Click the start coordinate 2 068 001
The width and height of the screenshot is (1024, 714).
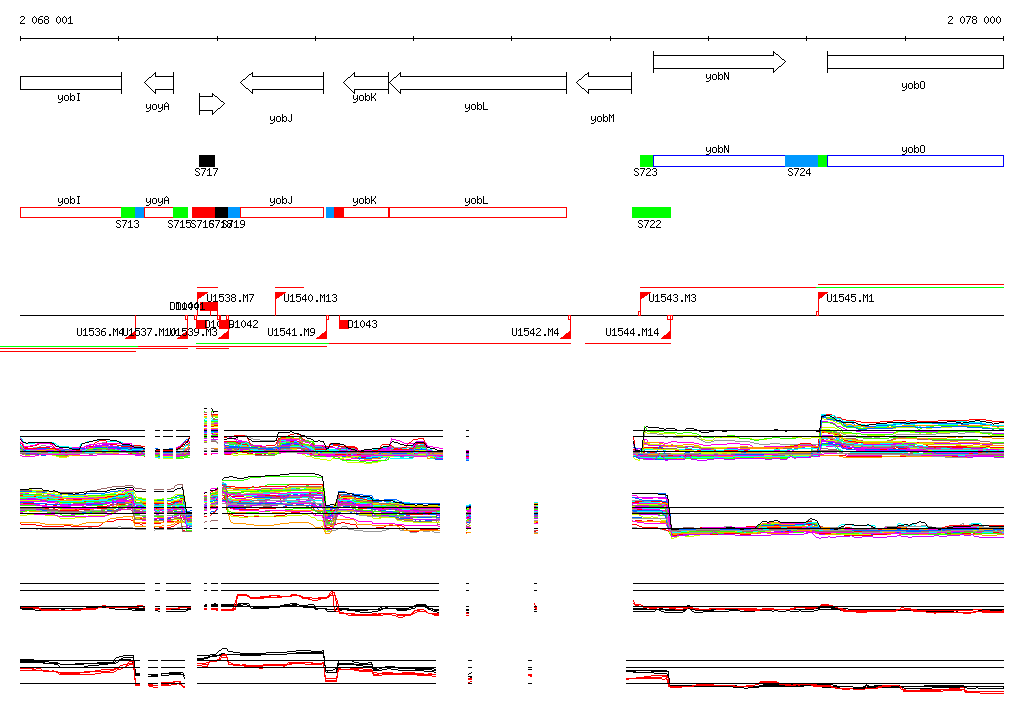pos(46,20)
